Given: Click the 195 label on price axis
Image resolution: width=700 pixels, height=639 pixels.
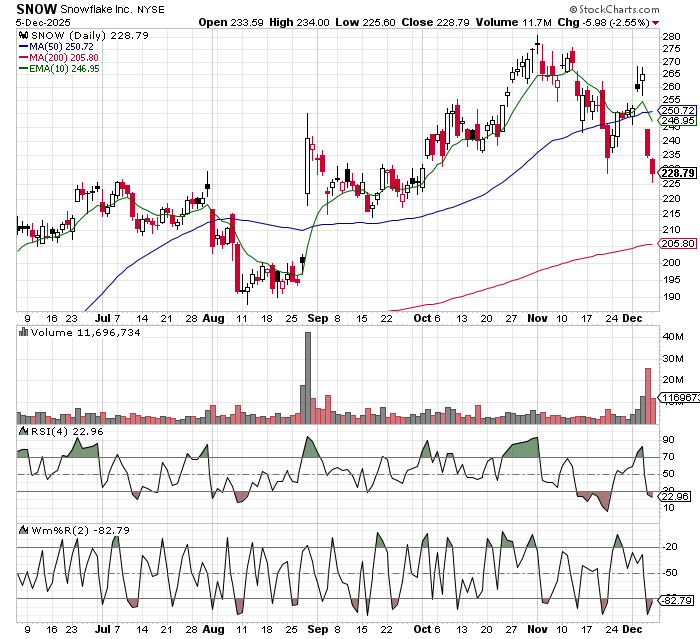Looking at the screenshot, I should (x=671, y=280).
